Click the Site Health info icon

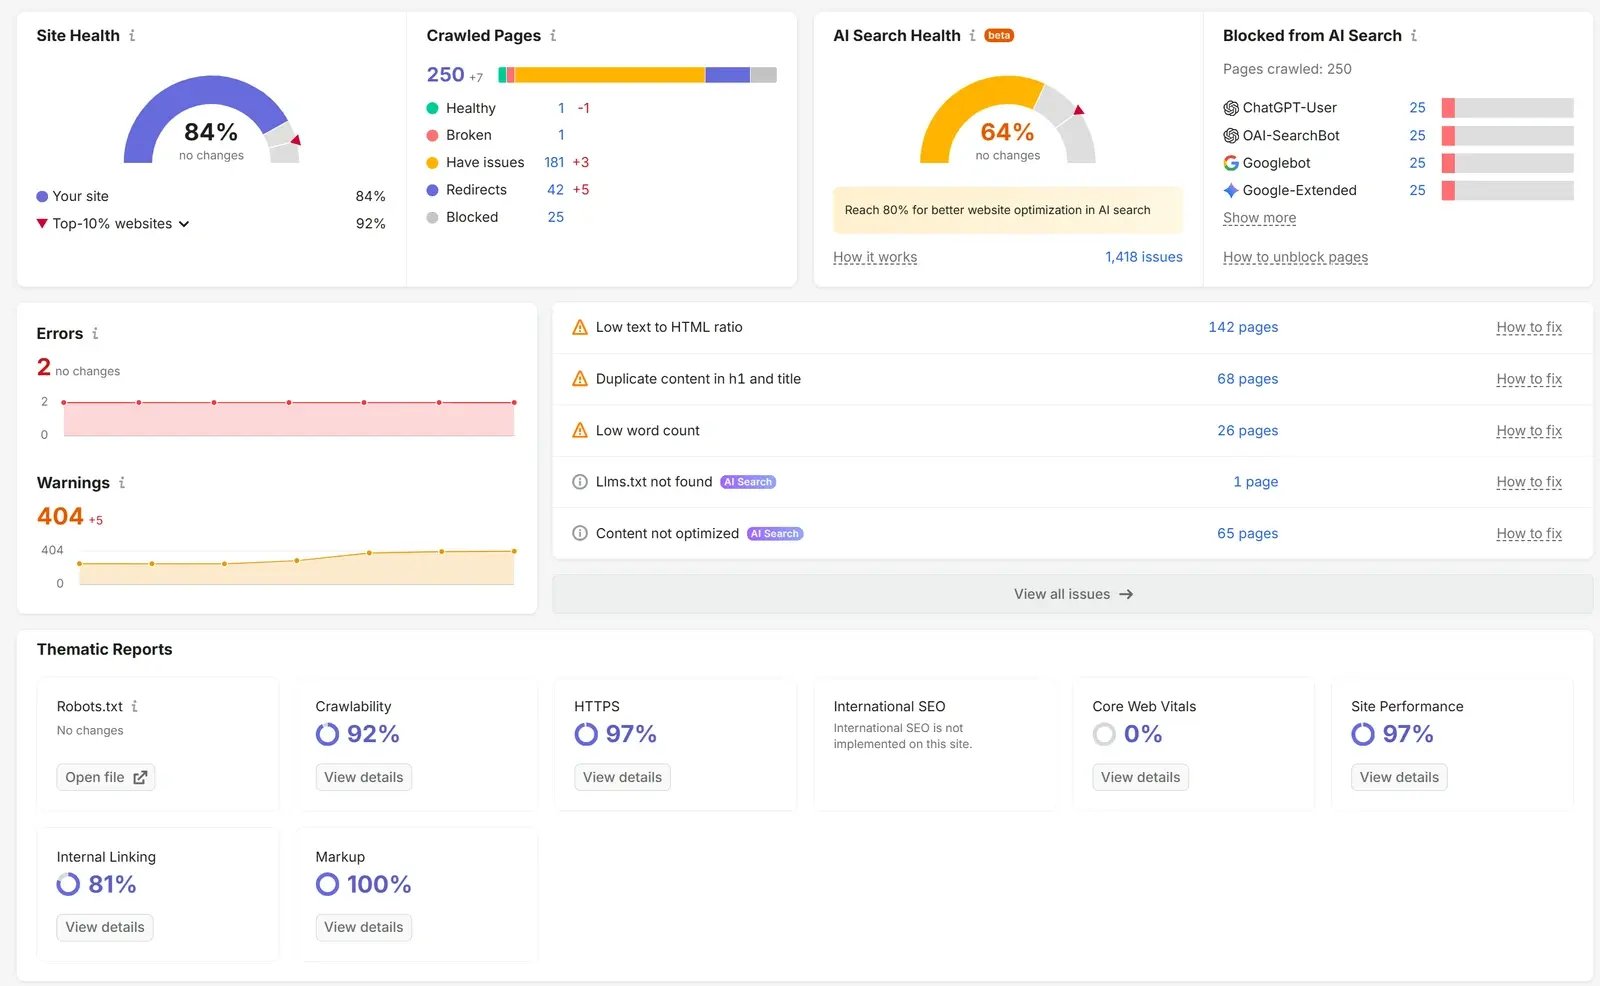pyautogui.click(x=132, y=35)
